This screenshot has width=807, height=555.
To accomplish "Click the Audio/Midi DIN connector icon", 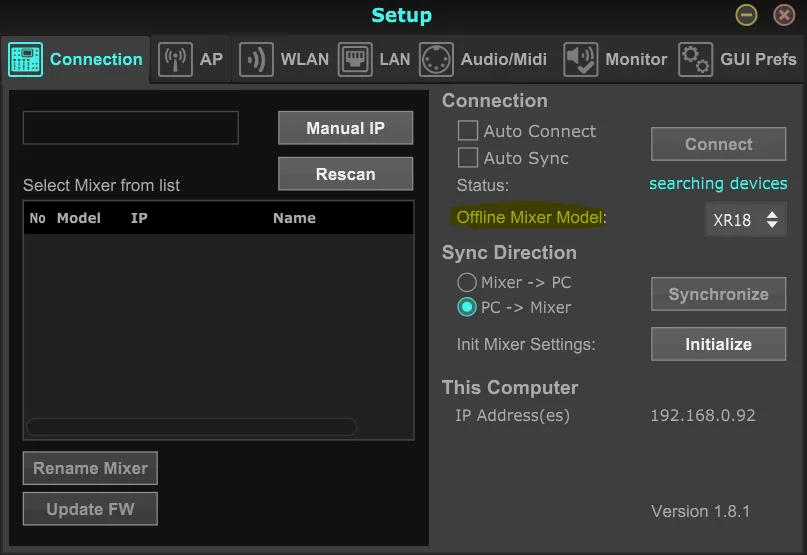I will pyautogui.click(x=436, y=60).
